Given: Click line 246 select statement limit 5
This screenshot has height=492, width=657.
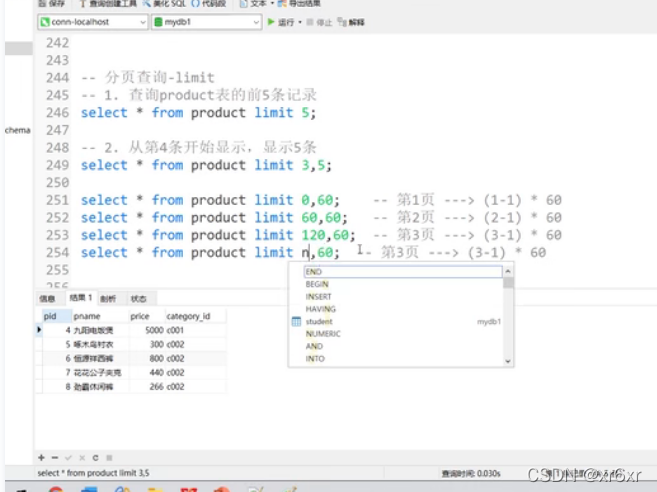Looking at the screenshot, I should [198, 113].
